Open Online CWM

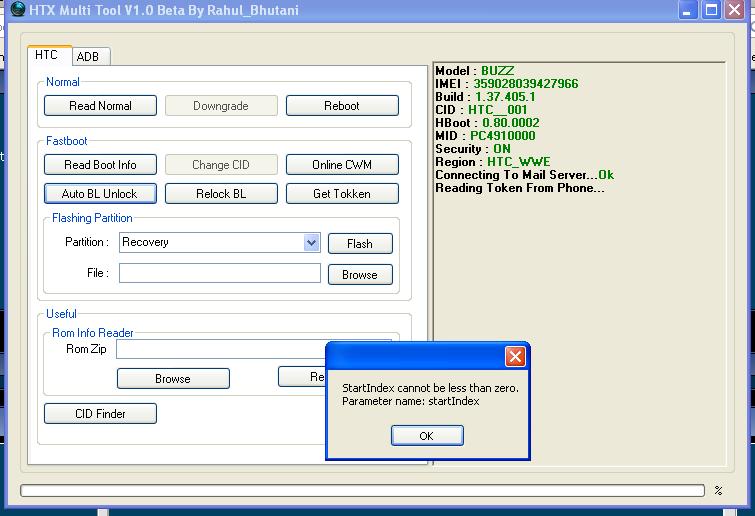tap(342, 165)
